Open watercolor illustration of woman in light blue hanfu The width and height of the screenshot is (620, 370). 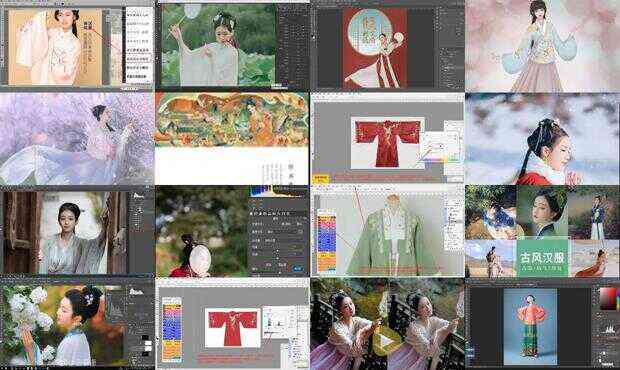pyautogui.click(x=542, y=46)
